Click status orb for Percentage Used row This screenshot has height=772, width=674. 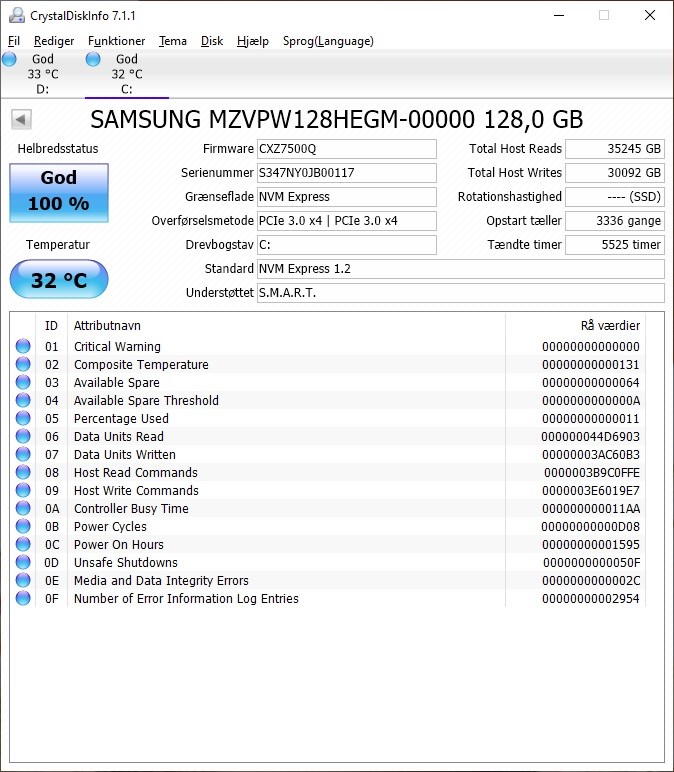click(x=23, y=418)
